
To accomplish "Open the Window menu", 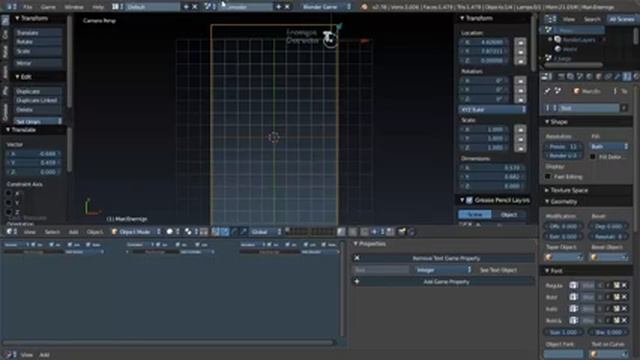I will point(74,7).
